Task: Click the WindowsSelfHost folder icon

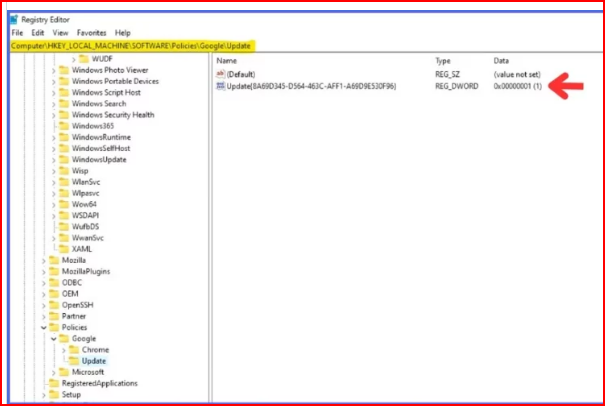Action: click(64, 149)
